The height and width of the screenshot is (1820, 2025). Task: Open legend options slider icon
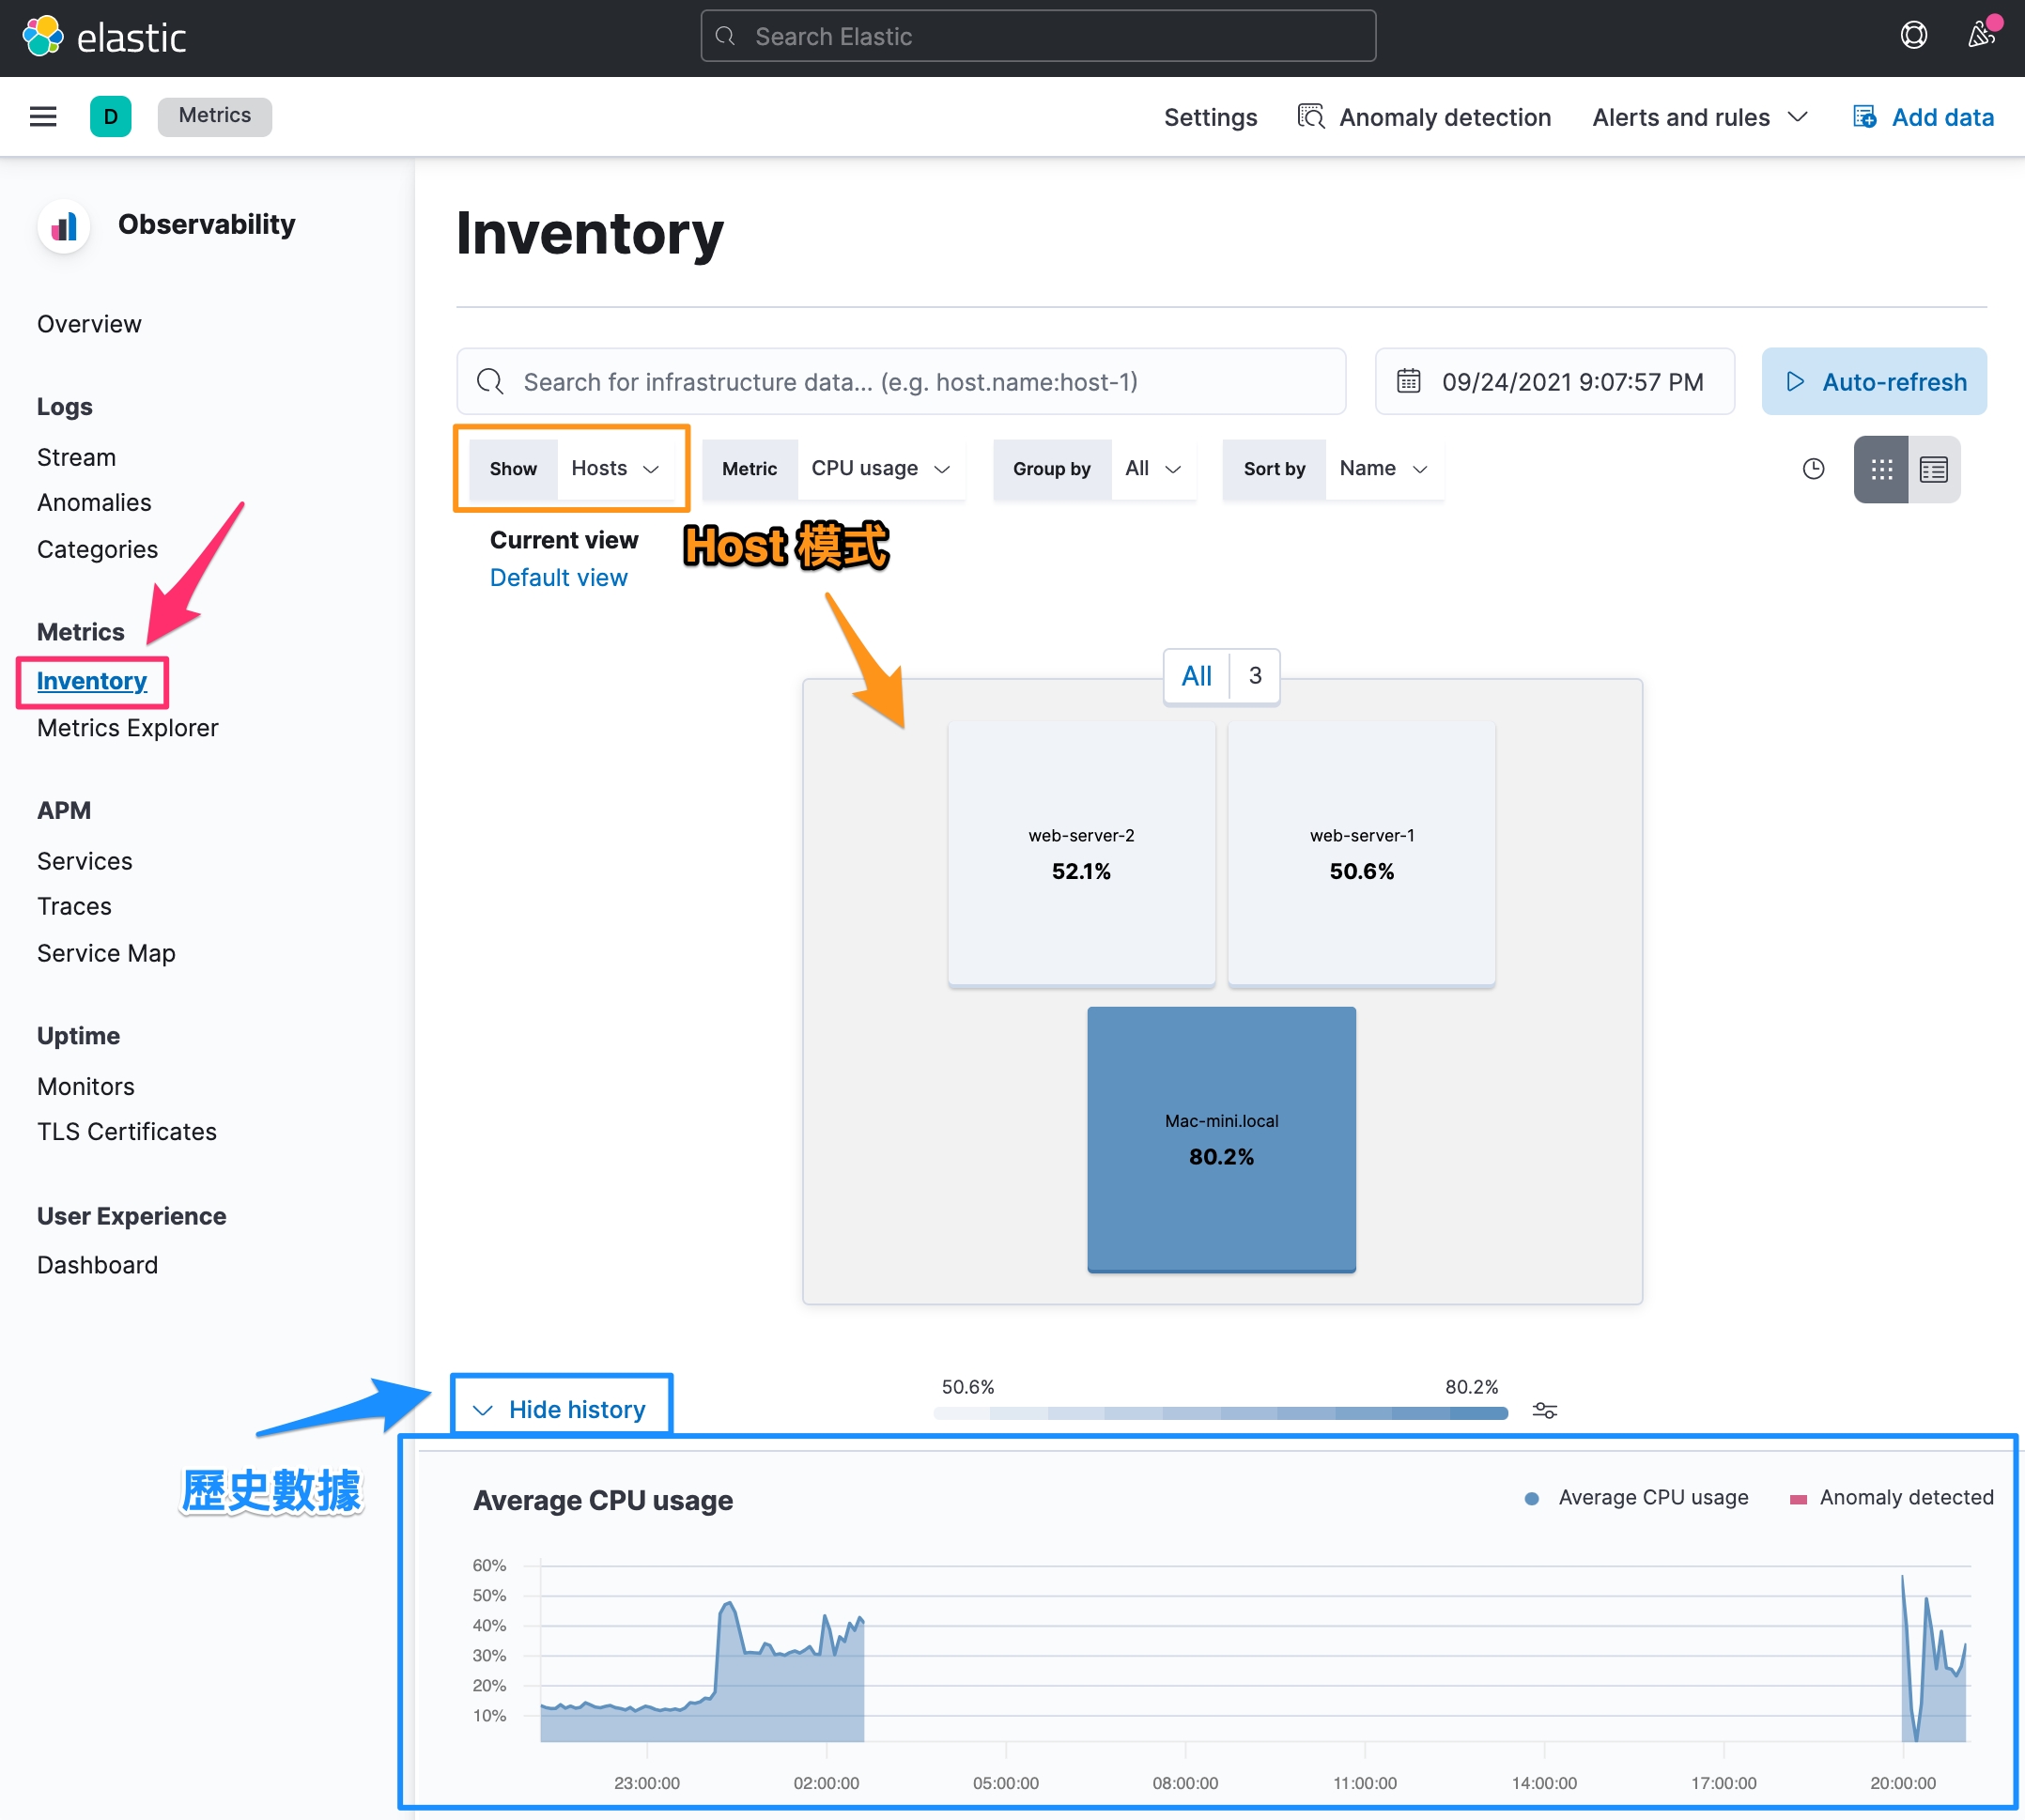coord(1545,1411)
